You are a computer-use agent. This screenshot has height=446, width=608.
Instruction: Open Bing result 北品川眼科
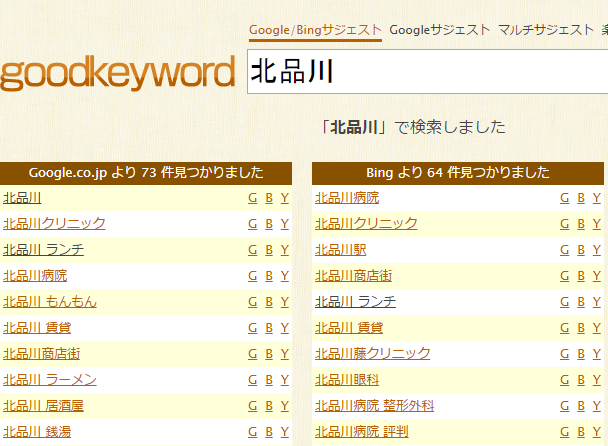pyautogui.click(x=347, y=380)
